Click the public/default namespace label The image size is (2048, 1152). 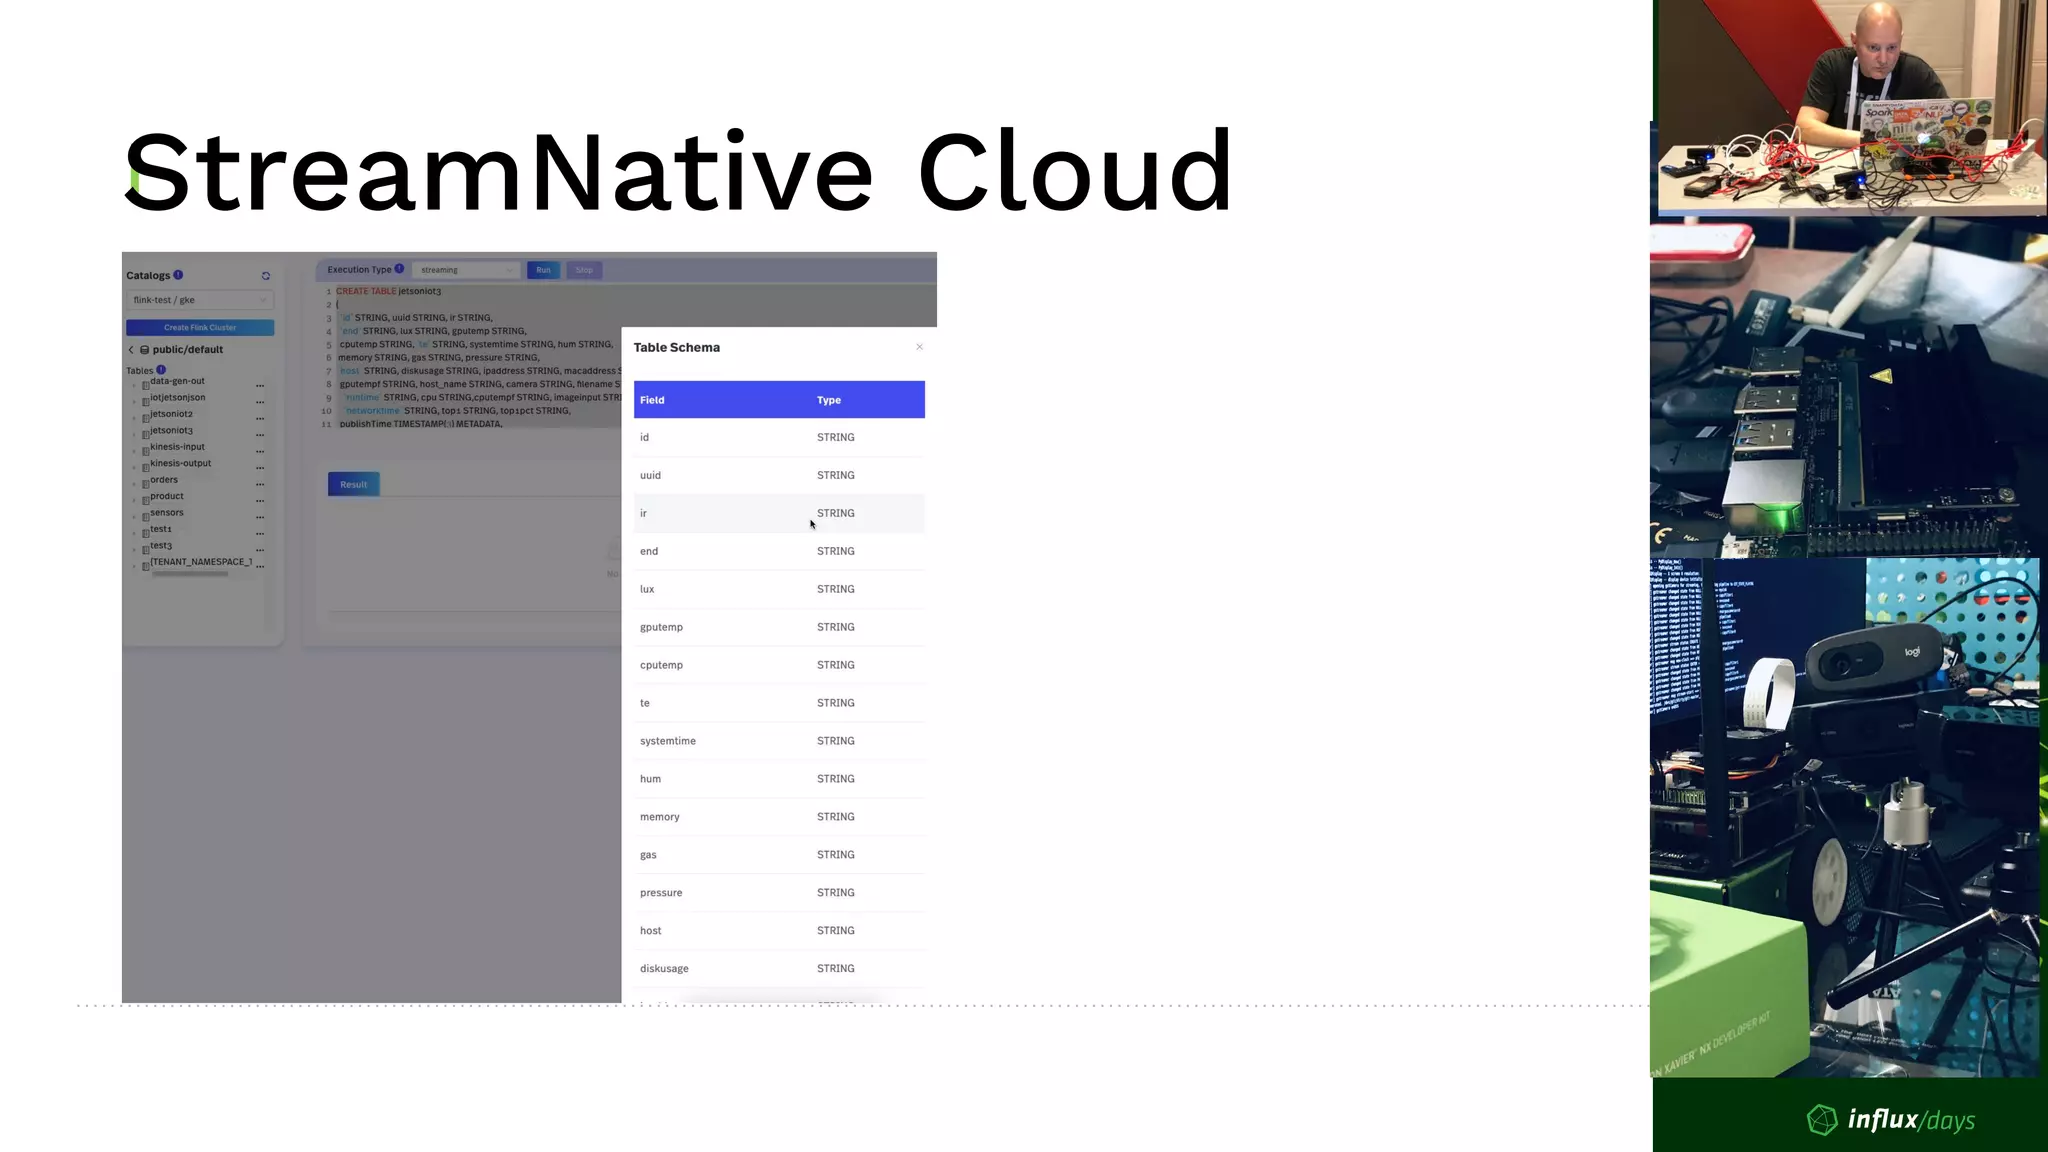pos(188,350)
